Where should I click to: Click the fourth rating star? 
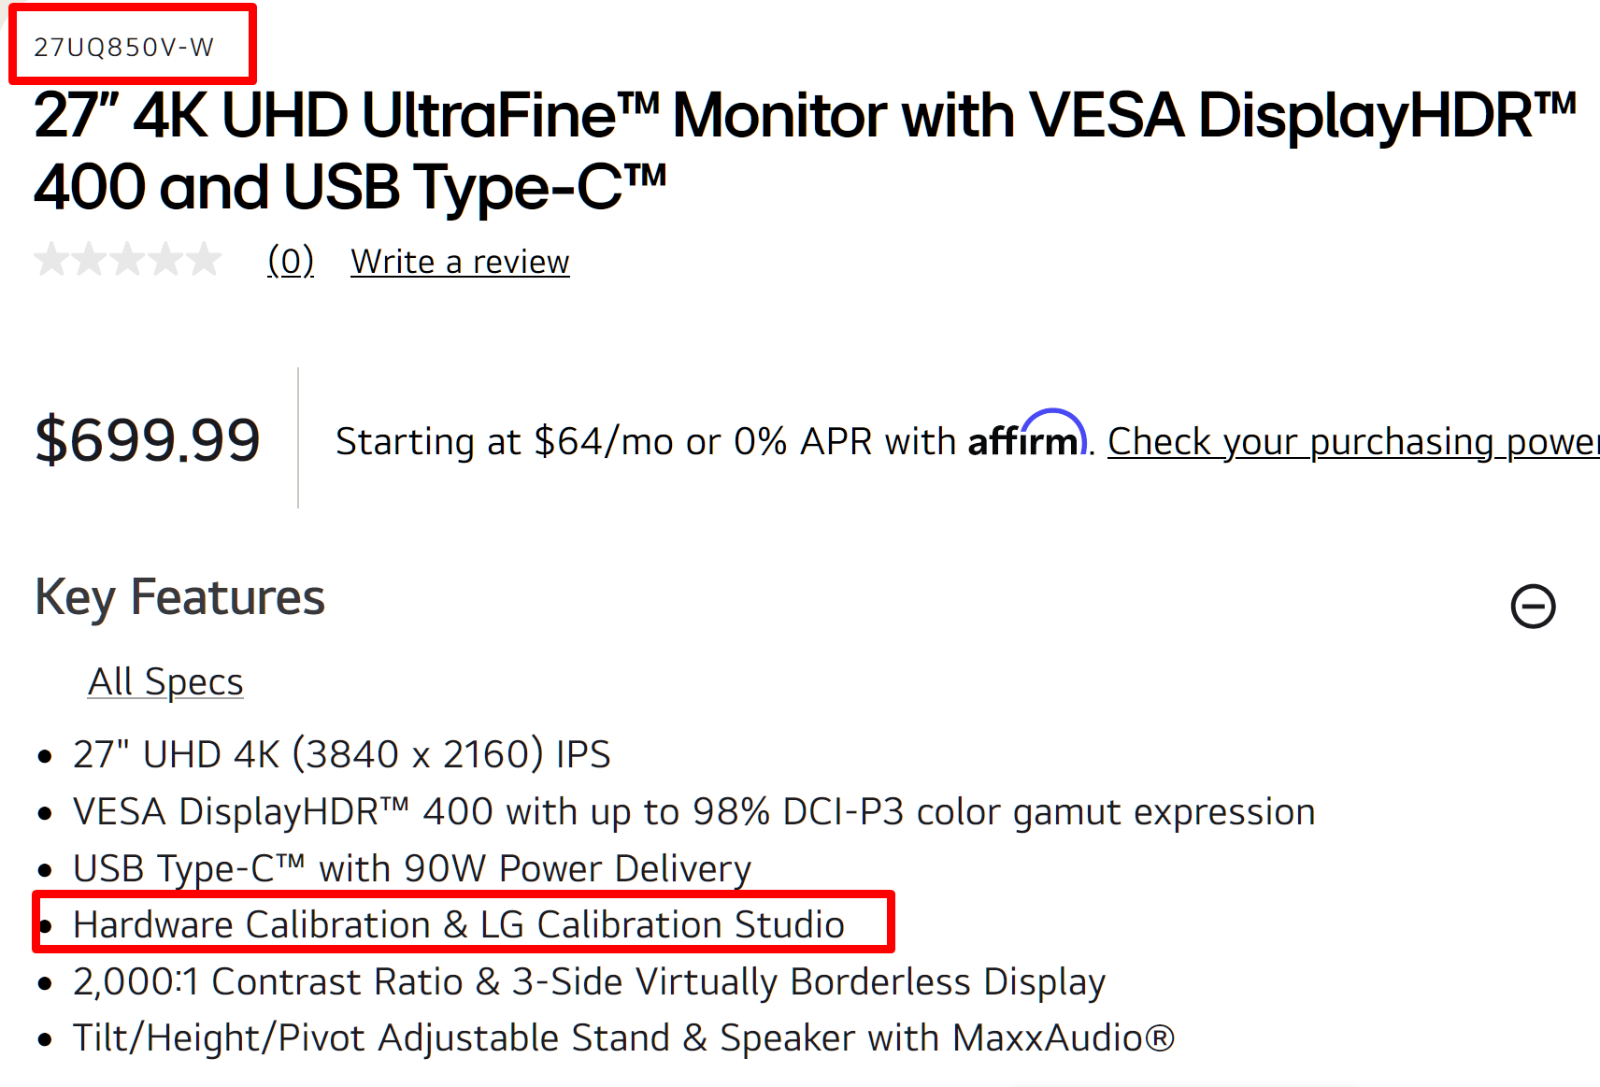(165, 259)
